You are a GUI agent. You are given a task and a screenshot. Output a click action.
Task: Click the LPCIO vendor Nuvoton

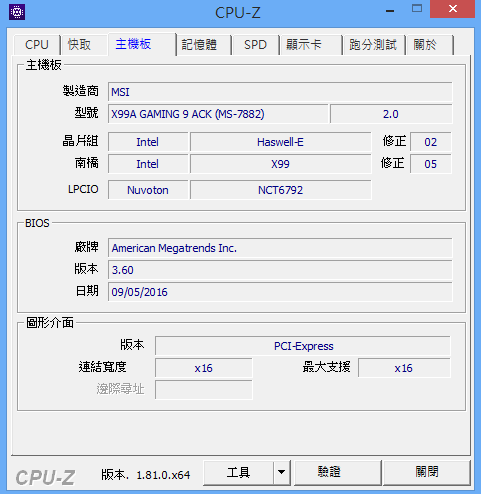(x=148, y=190)
